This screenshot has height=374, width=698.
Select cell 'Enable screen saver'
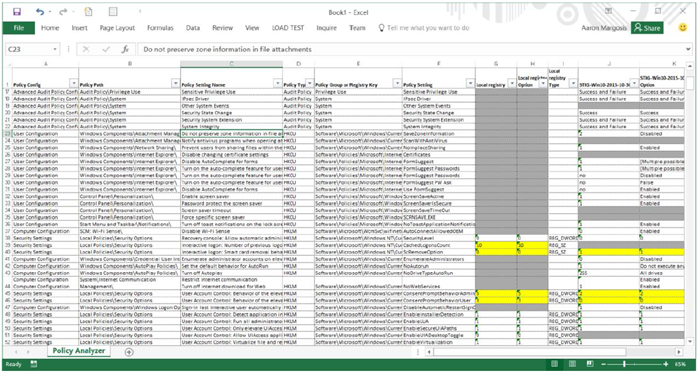pos(231,196)
